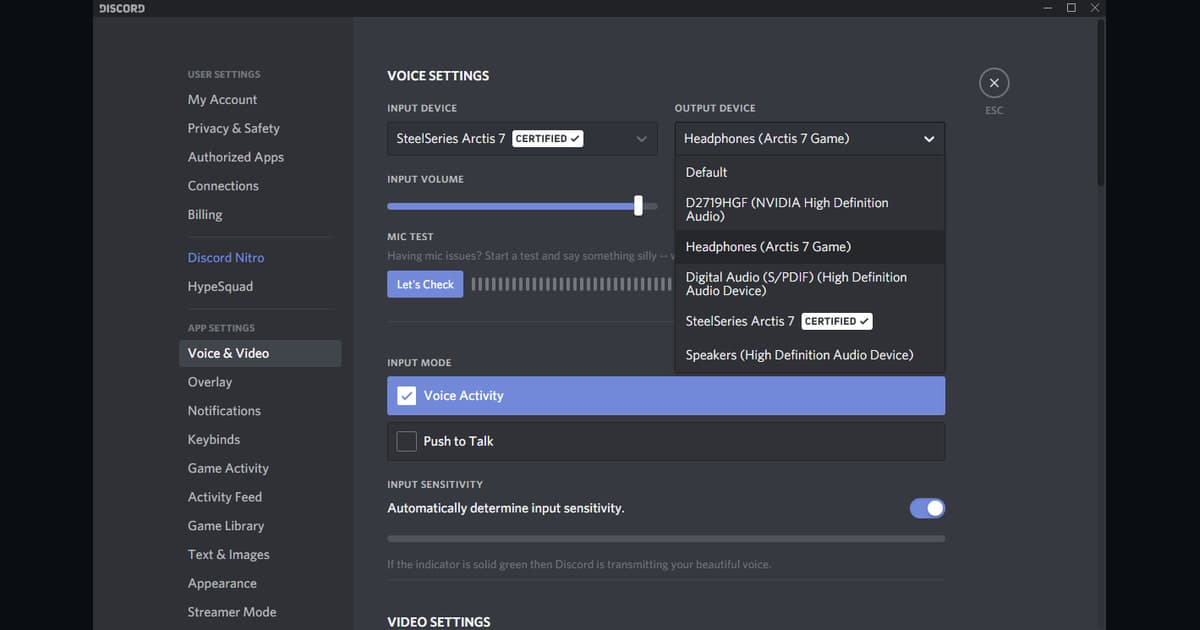Start mic test with Let's Check
This screenshot has height=630, width=1200.
tap(425, 284)
